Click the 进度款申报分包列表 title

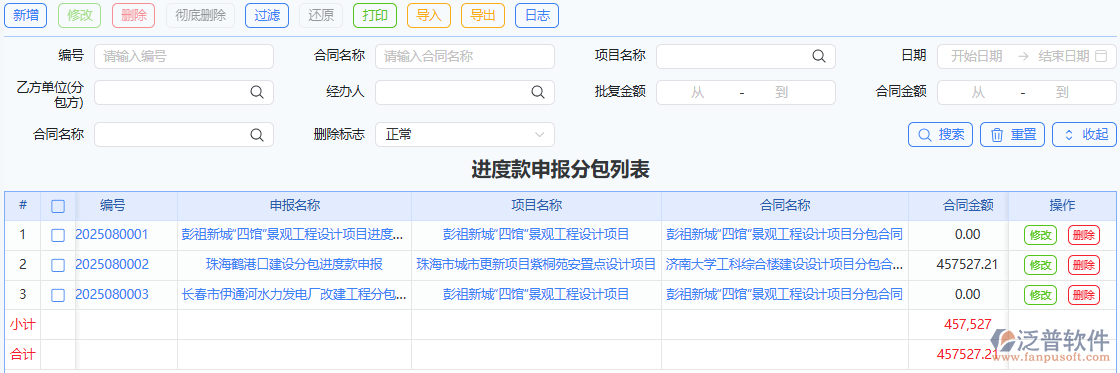pyautogui.click(x=560, y=169)
